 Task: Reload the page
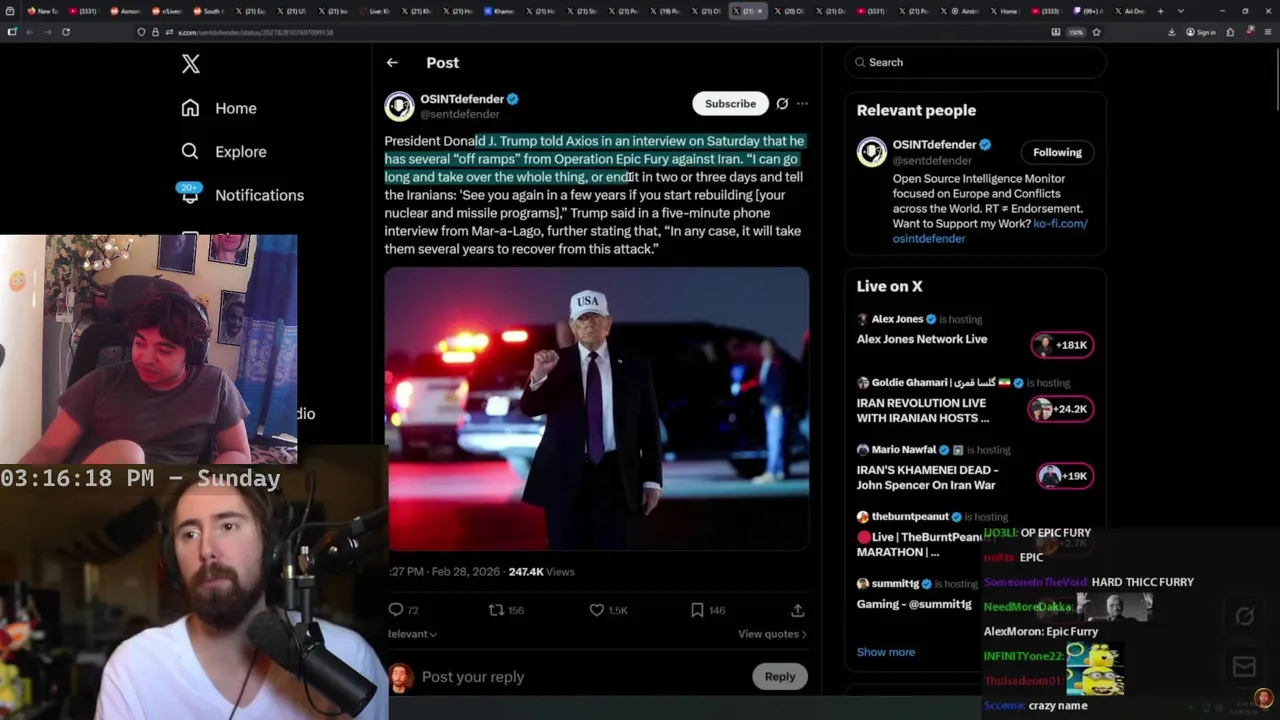(66, 32)
